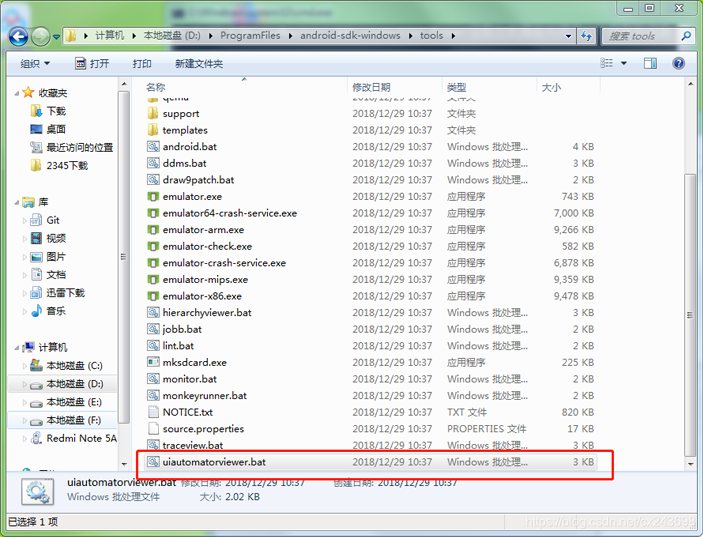Open the 组织 dropdown menu
The image size is (703, 537).
(35, 63)
